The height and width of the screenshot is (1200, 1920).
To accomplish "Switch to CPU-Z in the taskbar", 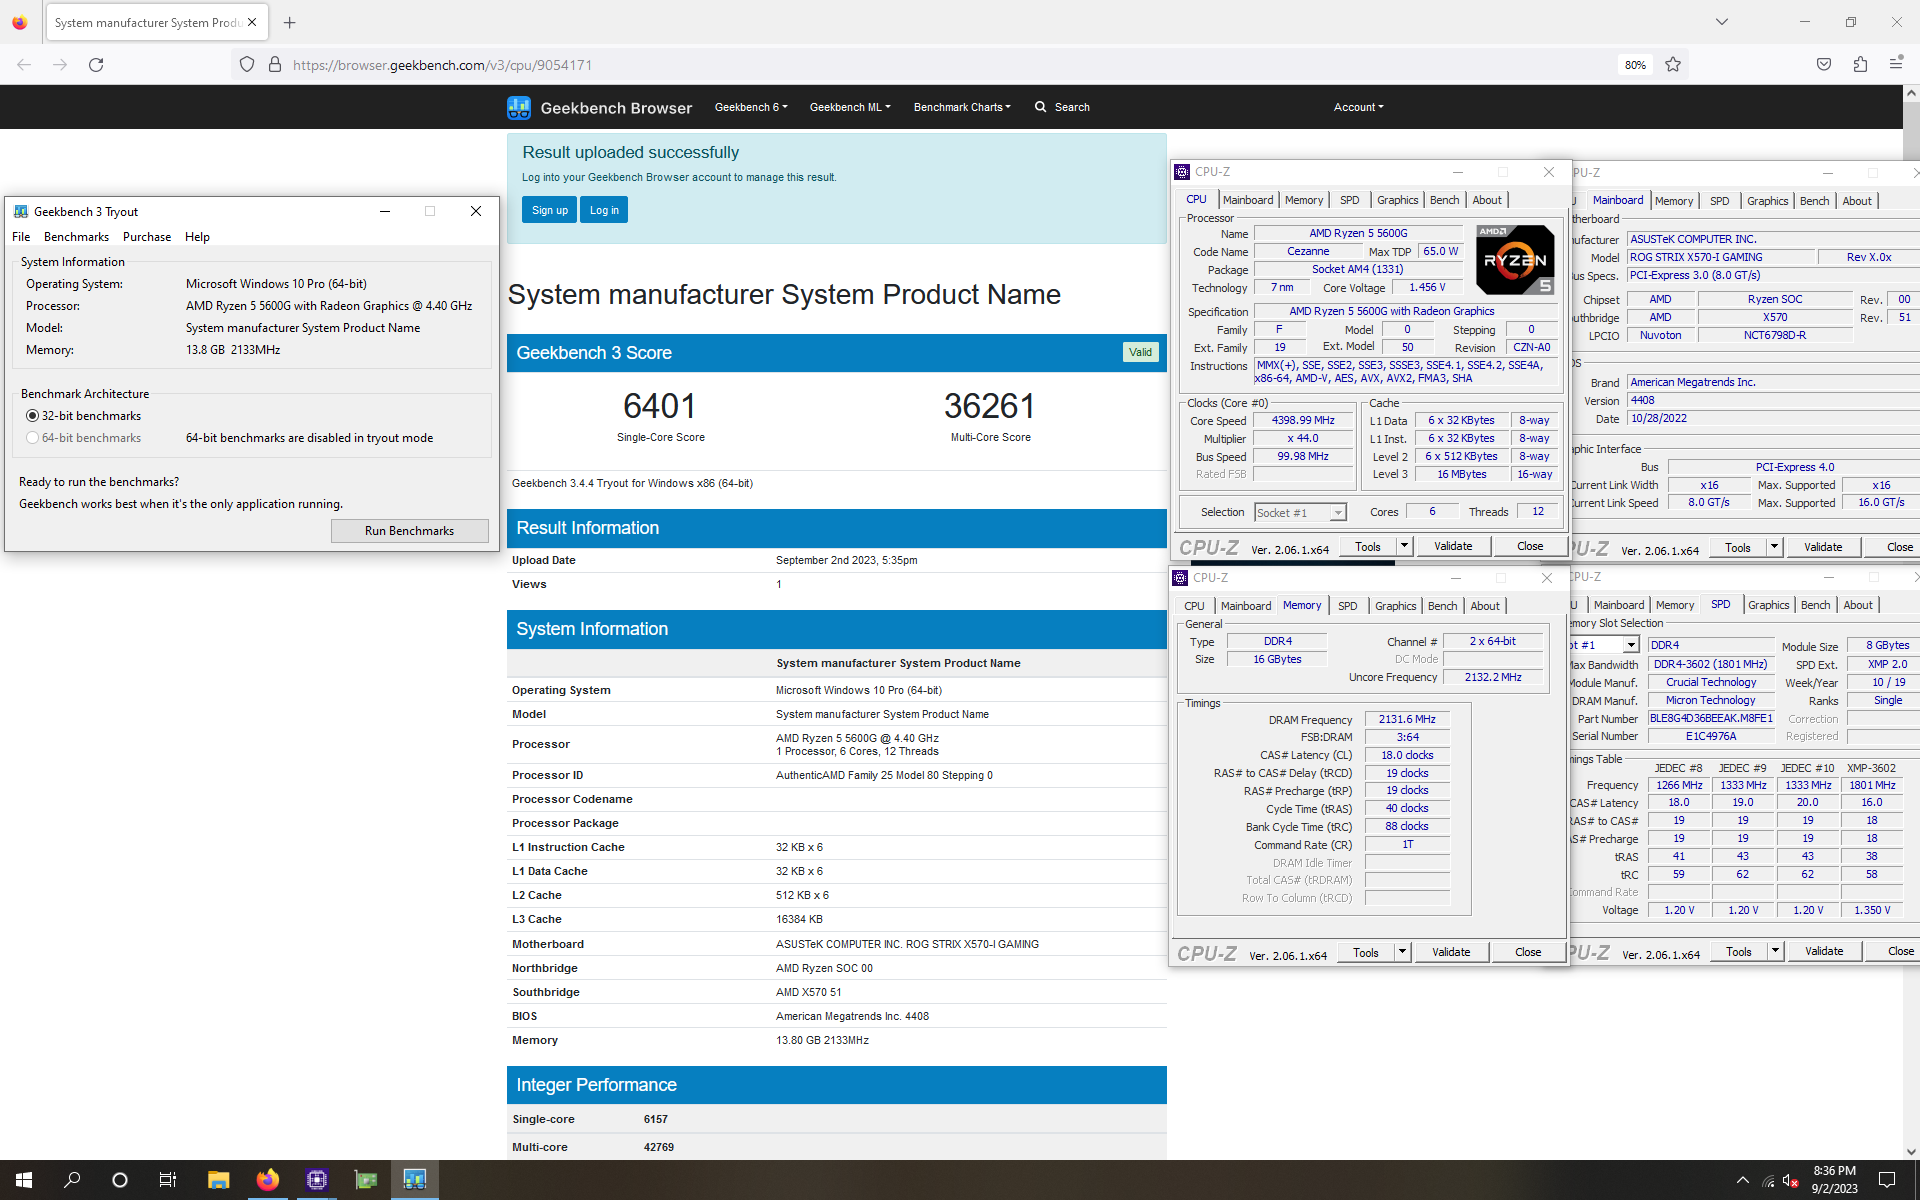I will click(317, 1180).
